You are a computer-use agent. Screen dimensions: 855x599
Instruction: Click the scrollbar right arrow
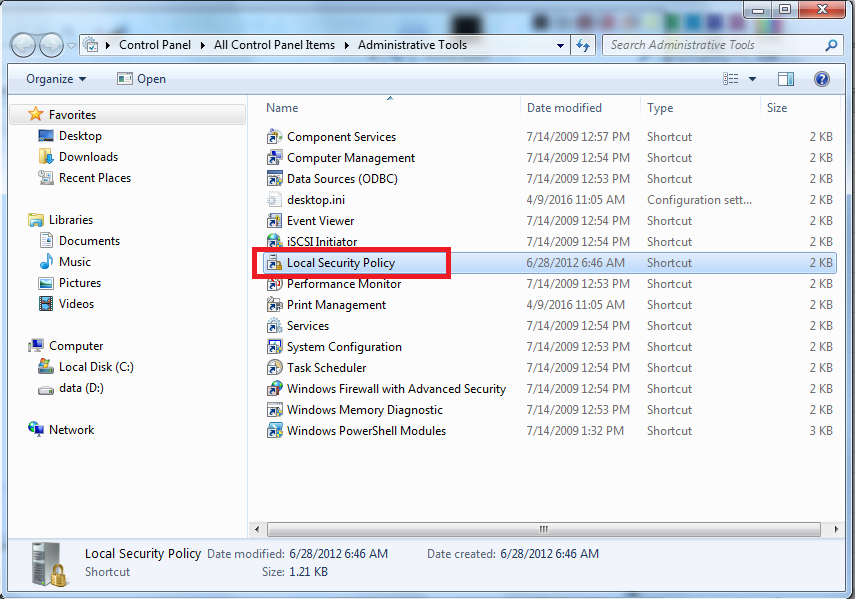tap(836, 529)
